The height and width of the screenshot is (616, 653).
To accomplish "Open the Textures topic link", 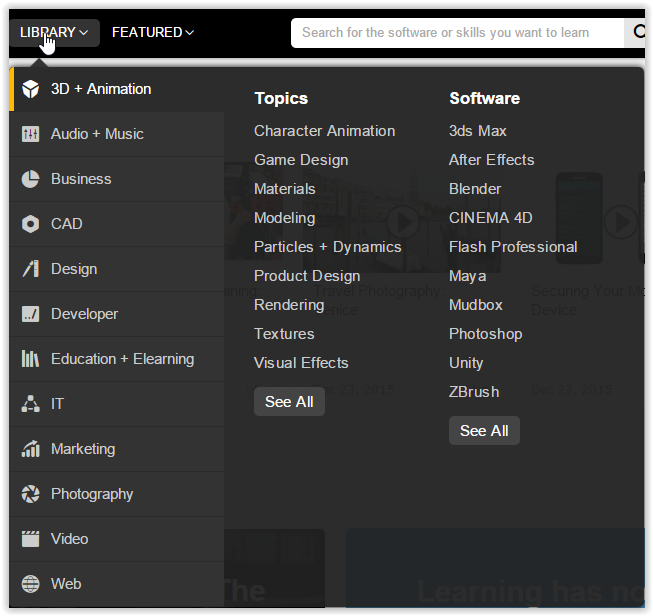I will [x=284, y=334].
